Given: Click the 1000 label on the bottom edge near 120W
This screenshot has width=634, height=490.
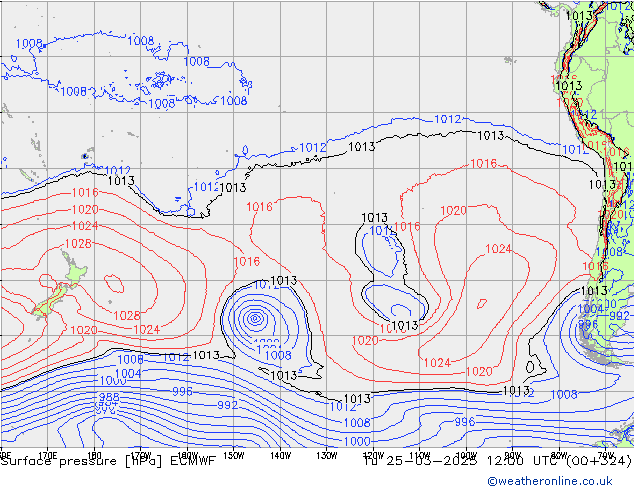Looking at the screenshot, I should (357, 441).
